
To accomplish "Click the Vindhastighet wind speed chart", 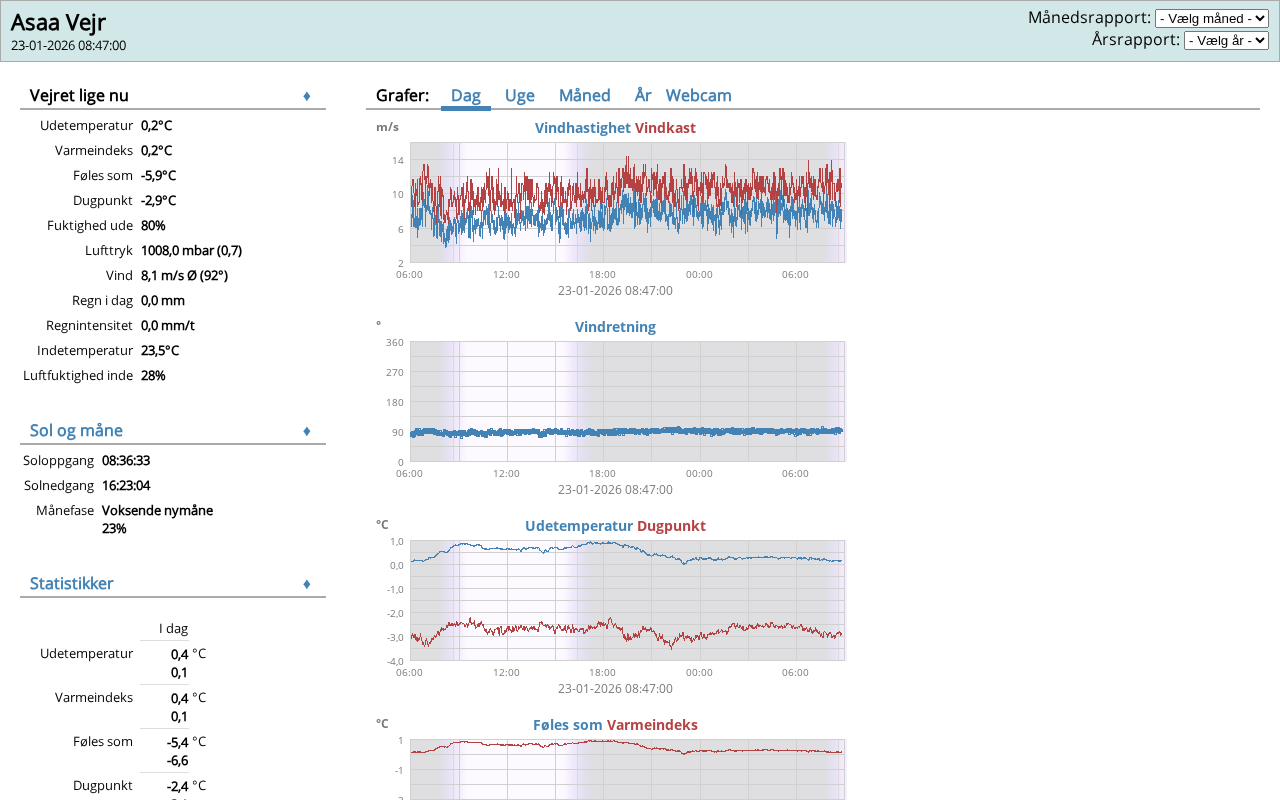I will pyautogui.click(x=627, y=203).
